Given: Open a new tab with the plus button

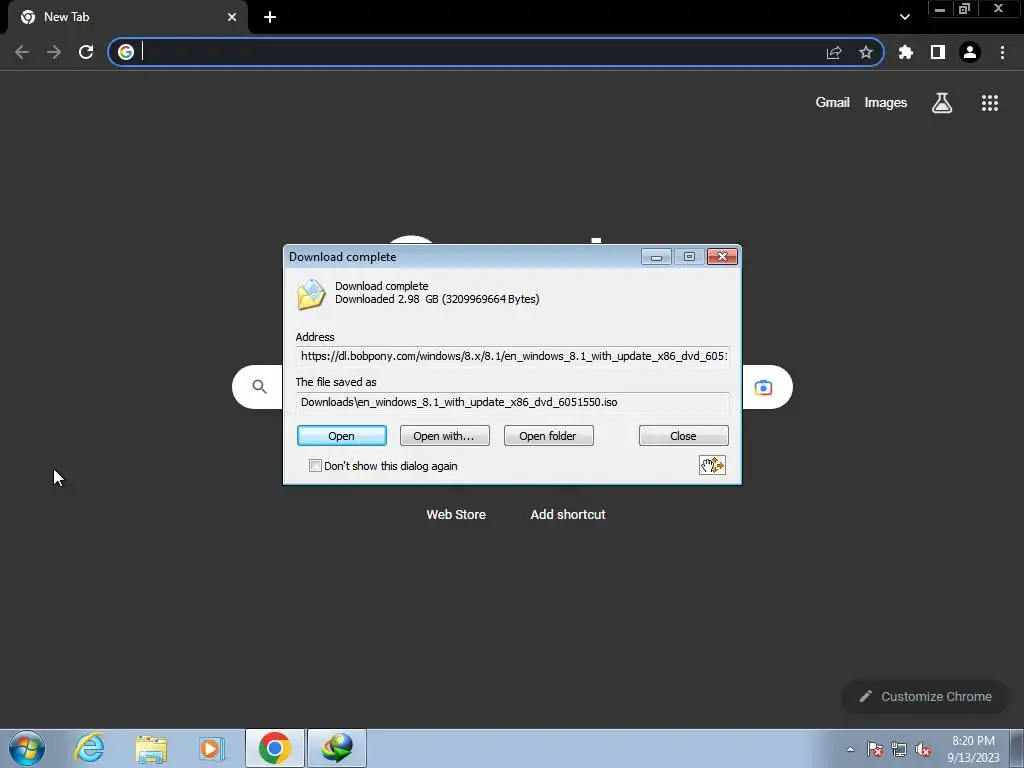Looking at the screenshot, I should point(270,17).
